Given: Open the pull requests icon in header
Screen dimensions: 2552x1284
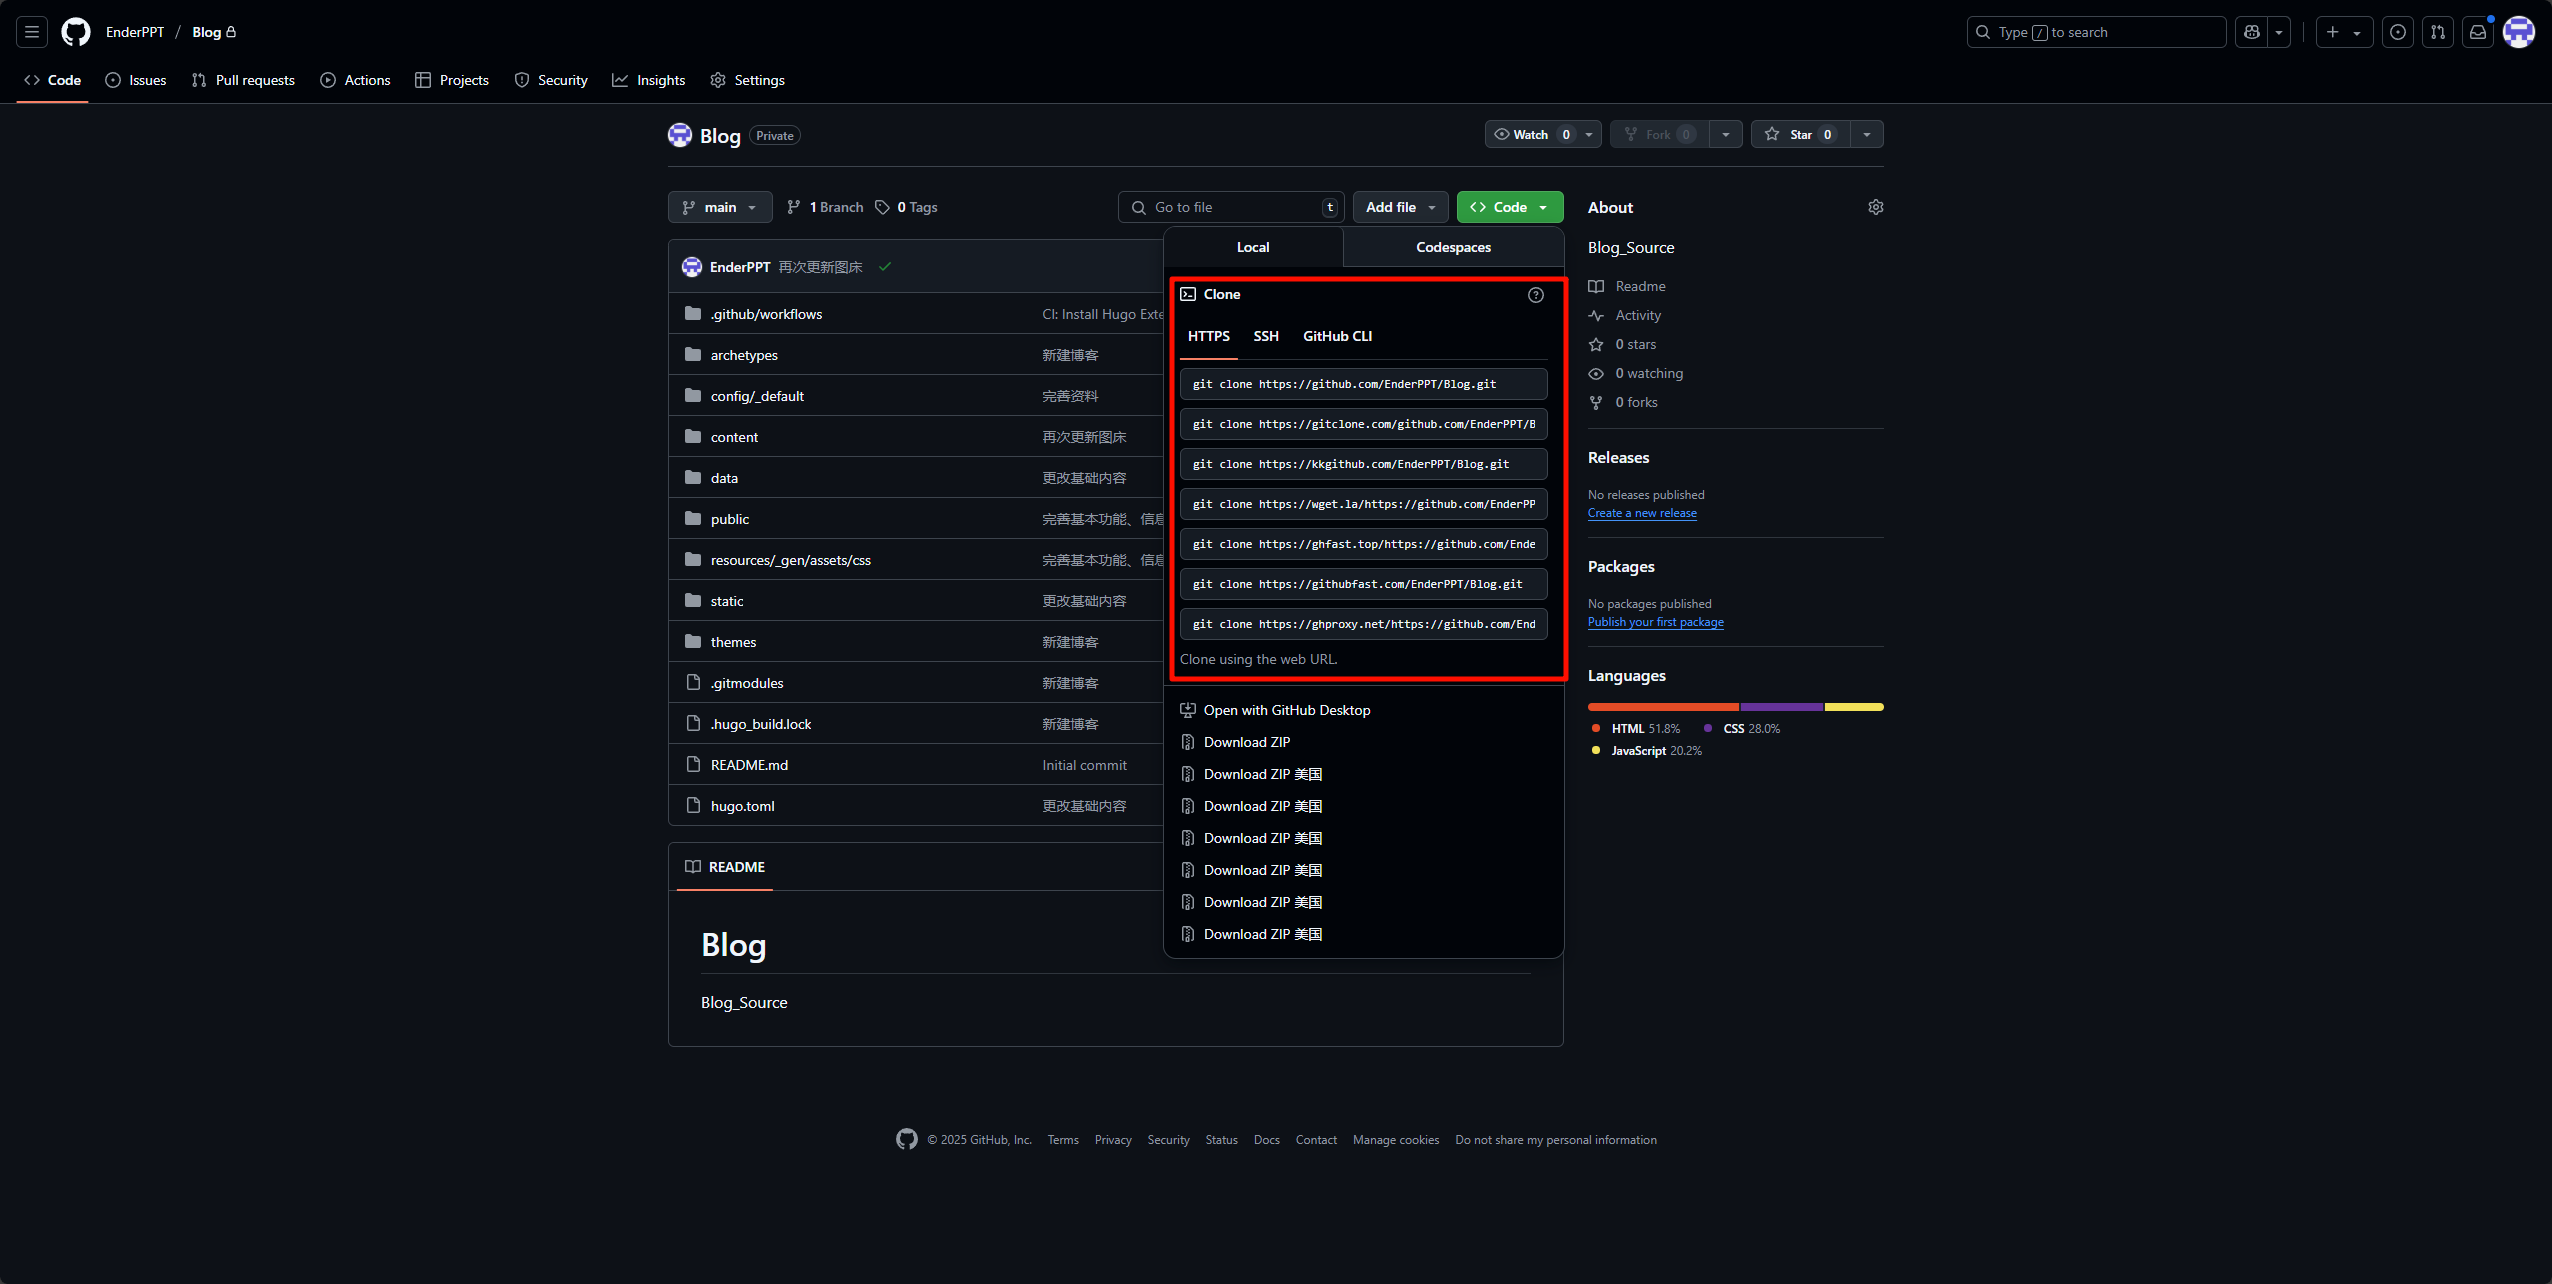Looking at the screenshot, I should [2438, 32].
